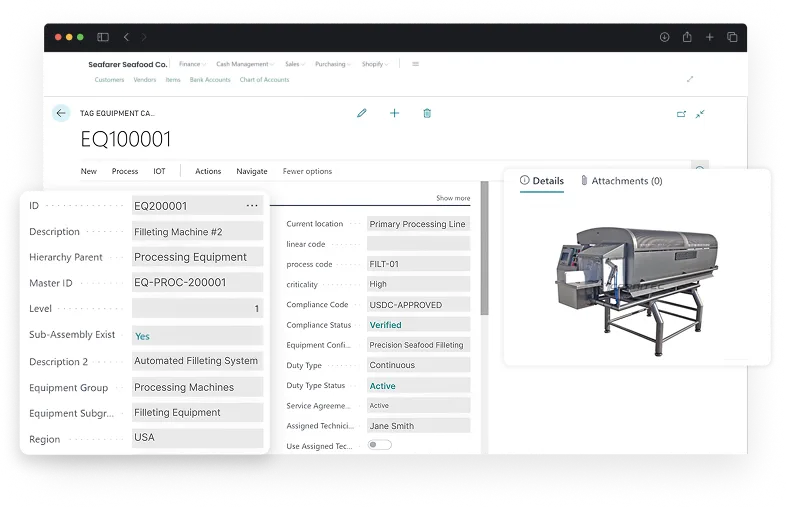Click the Region field USA

(x=197, y=437)
